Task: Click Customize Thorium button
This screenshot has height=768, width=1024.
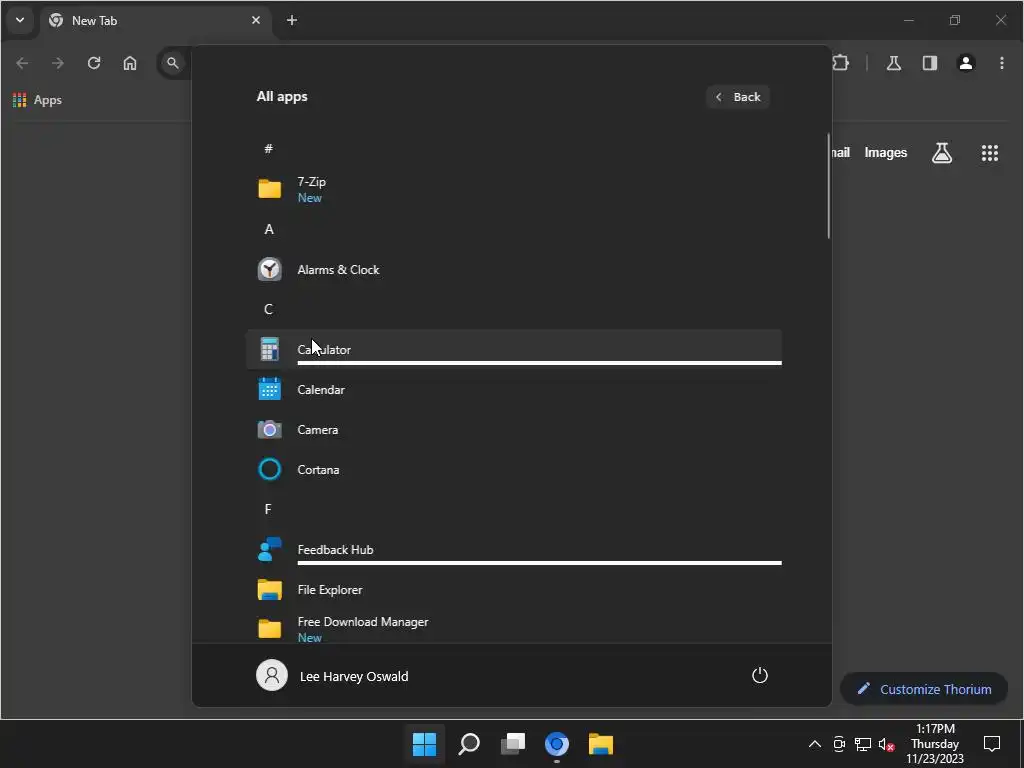Action: coord(924,689)
